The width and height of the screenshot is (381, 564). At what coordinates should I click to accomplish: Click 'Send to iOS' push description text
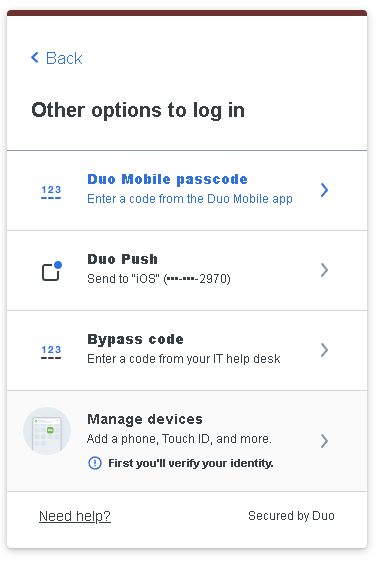(x=159, y=279)
